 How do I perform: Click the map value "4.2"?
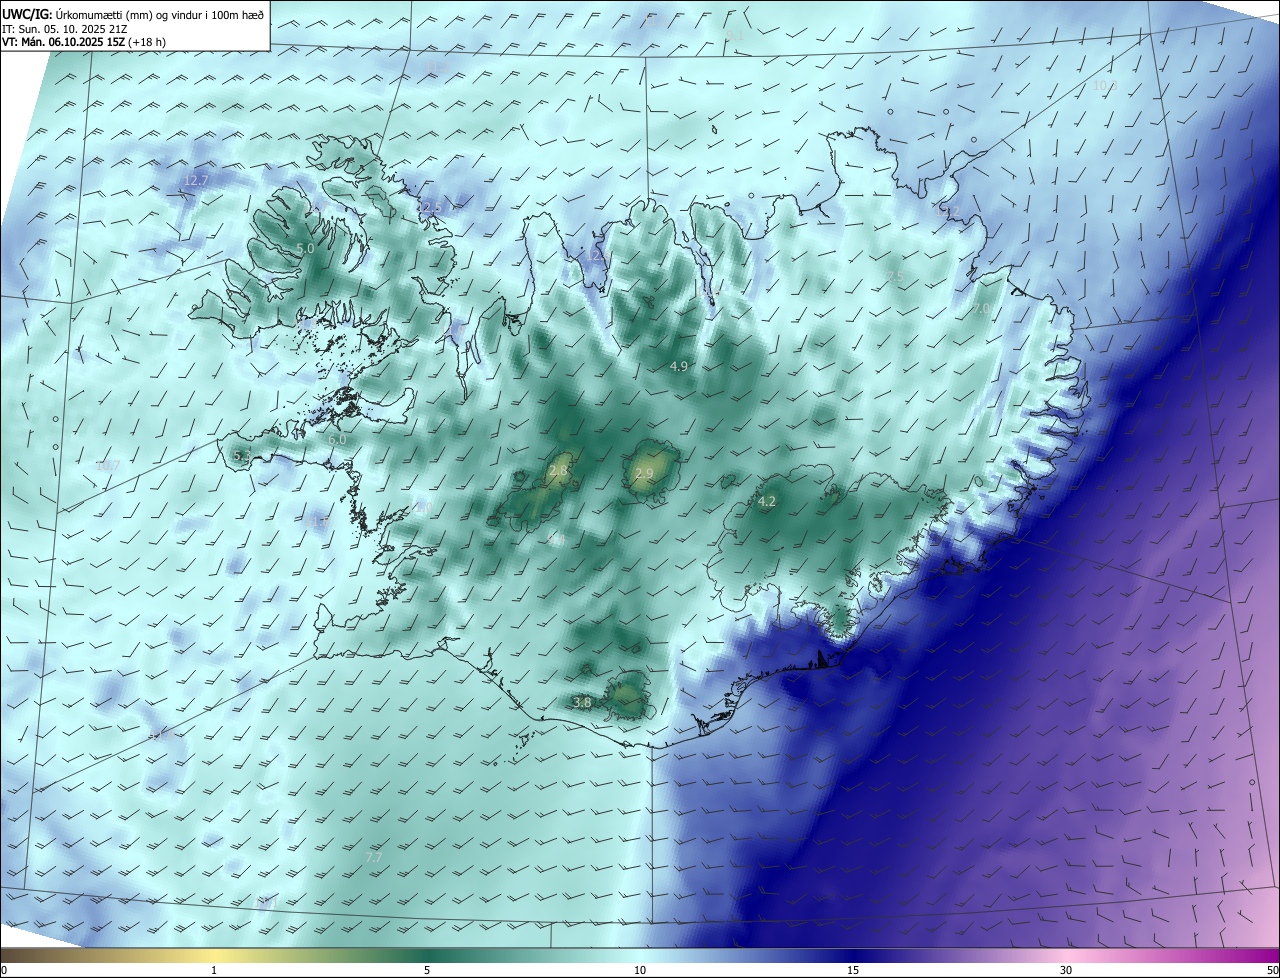click(767, 502)
